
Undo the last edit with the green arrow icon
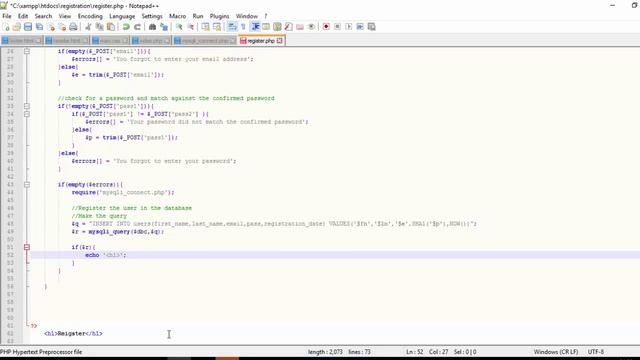coord(126,27)
